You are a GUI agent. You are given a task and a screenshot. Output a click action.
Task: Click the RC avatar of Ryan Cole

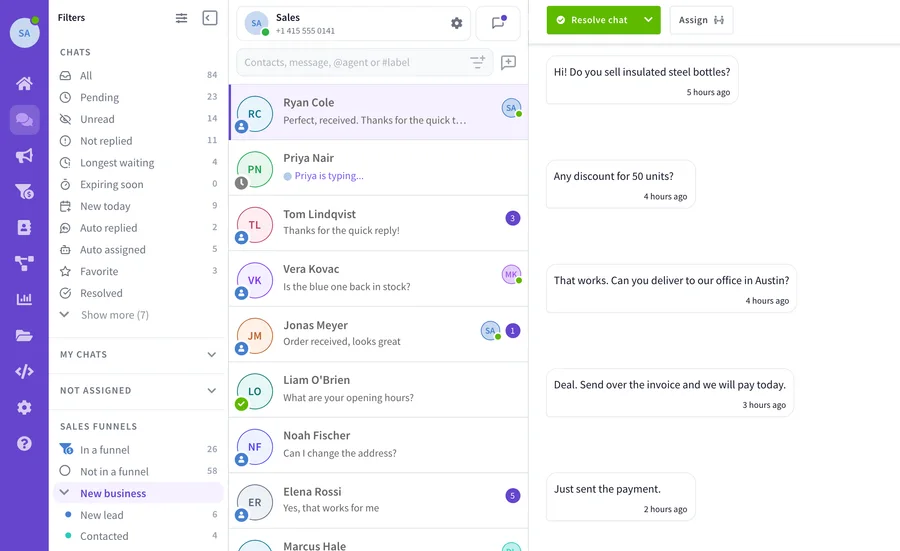255,114
